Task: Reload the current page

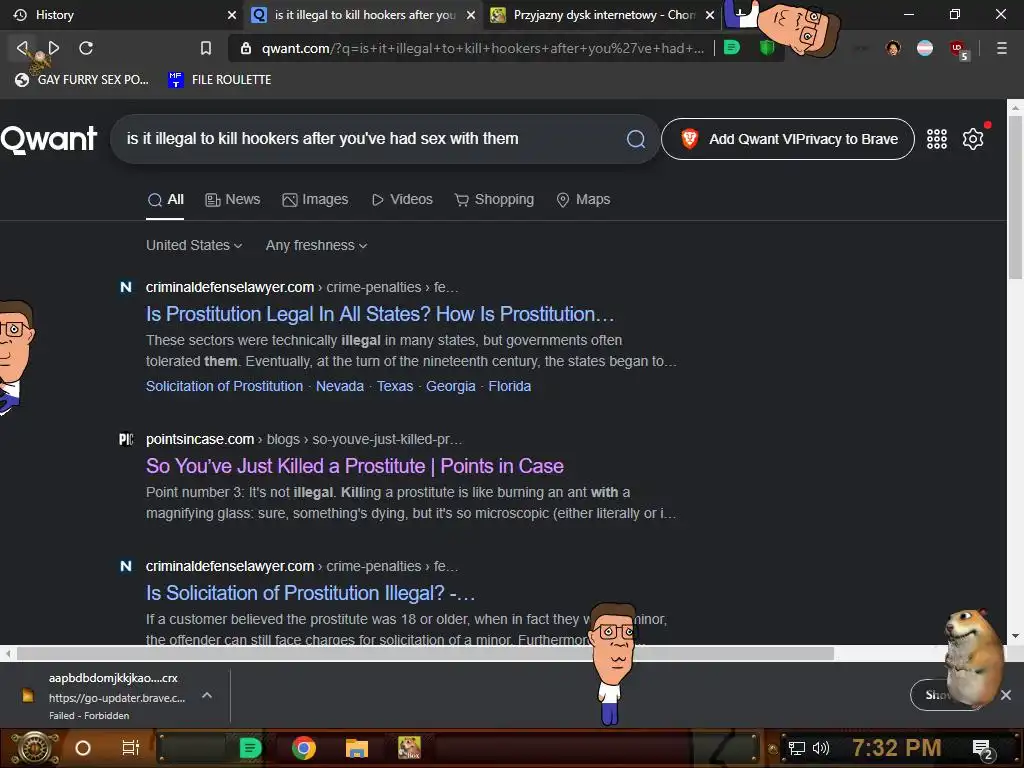Action: 86,48
